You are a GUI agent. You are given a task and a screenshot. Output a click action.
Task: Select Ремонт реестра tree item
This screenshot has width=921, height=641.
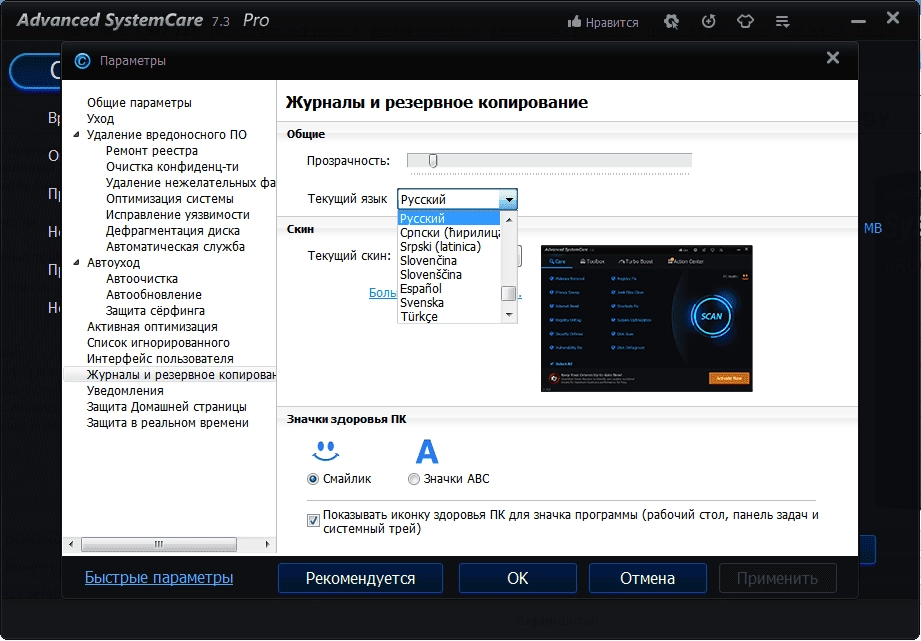152,151
